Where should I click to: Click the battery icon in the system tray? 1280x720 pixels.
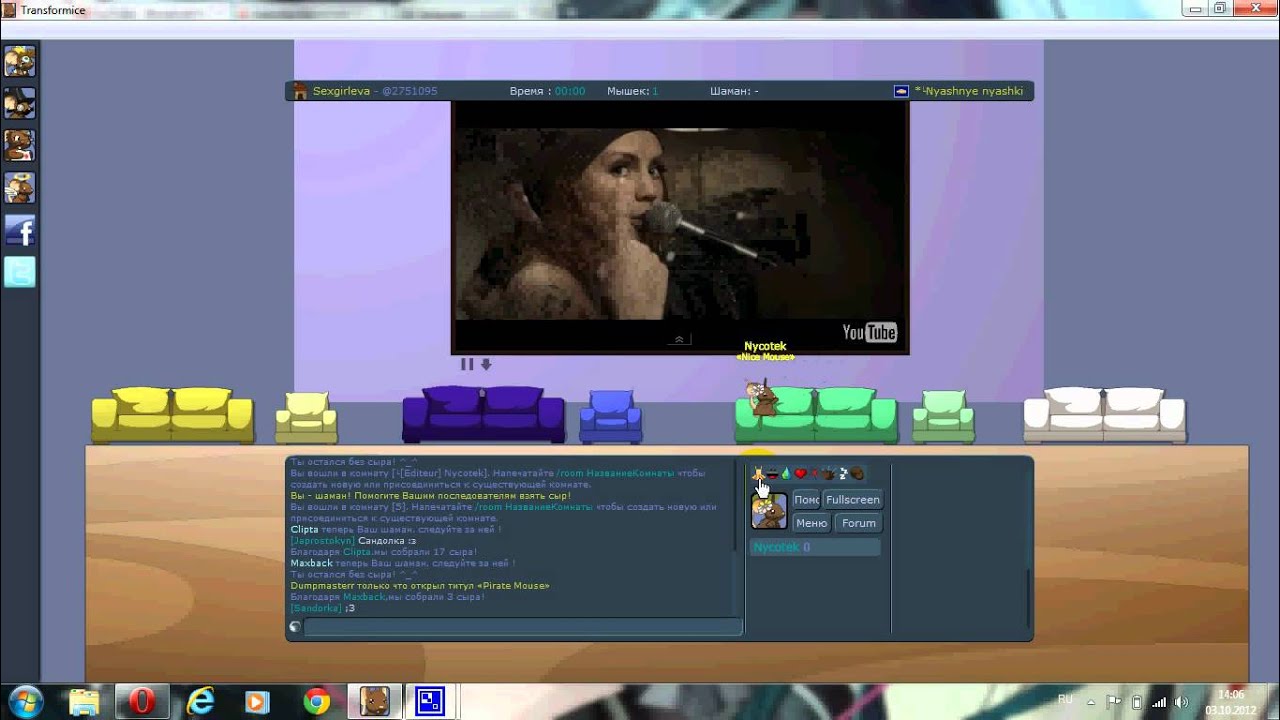click(1136, 701)
